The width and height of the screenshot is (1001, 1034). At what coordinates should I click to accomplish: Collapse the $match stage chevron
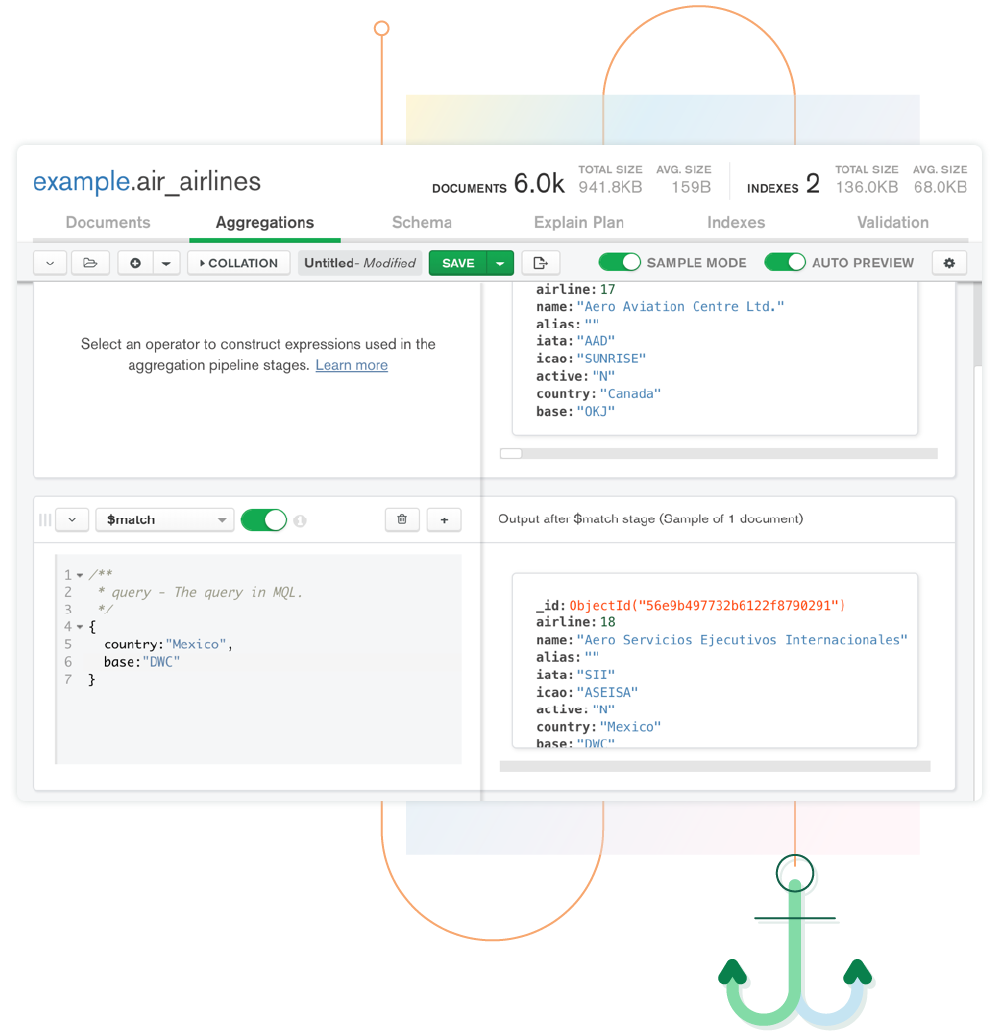point(73,520)
